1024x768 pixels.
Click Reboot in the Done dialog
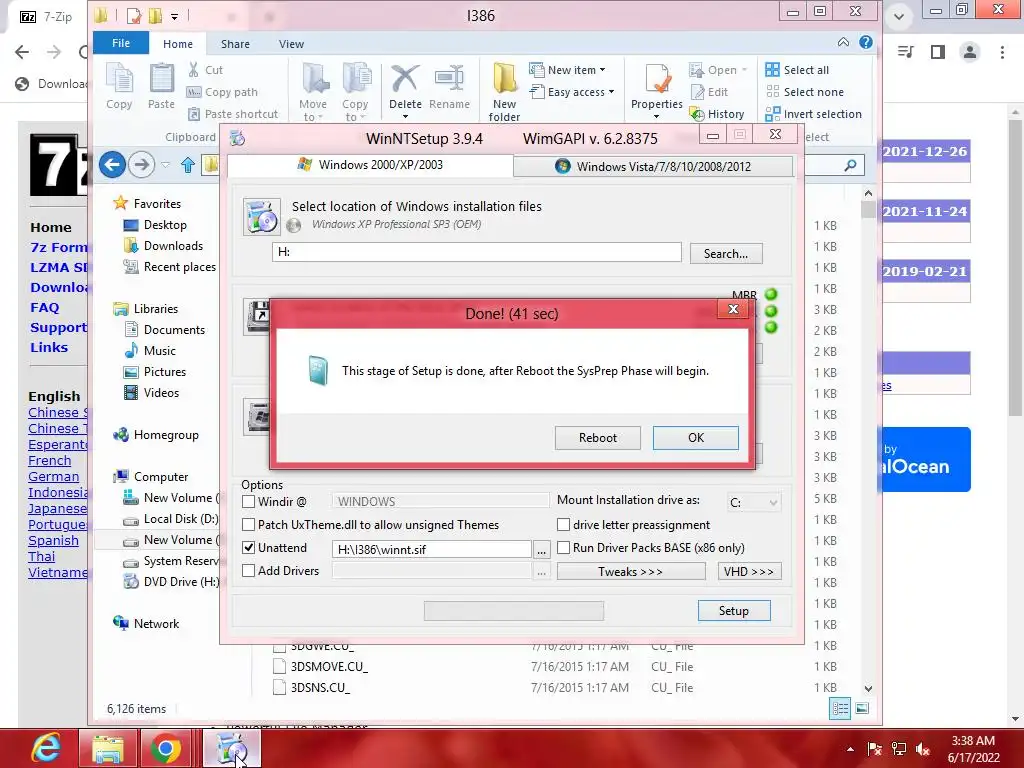(x=598, y=438)
